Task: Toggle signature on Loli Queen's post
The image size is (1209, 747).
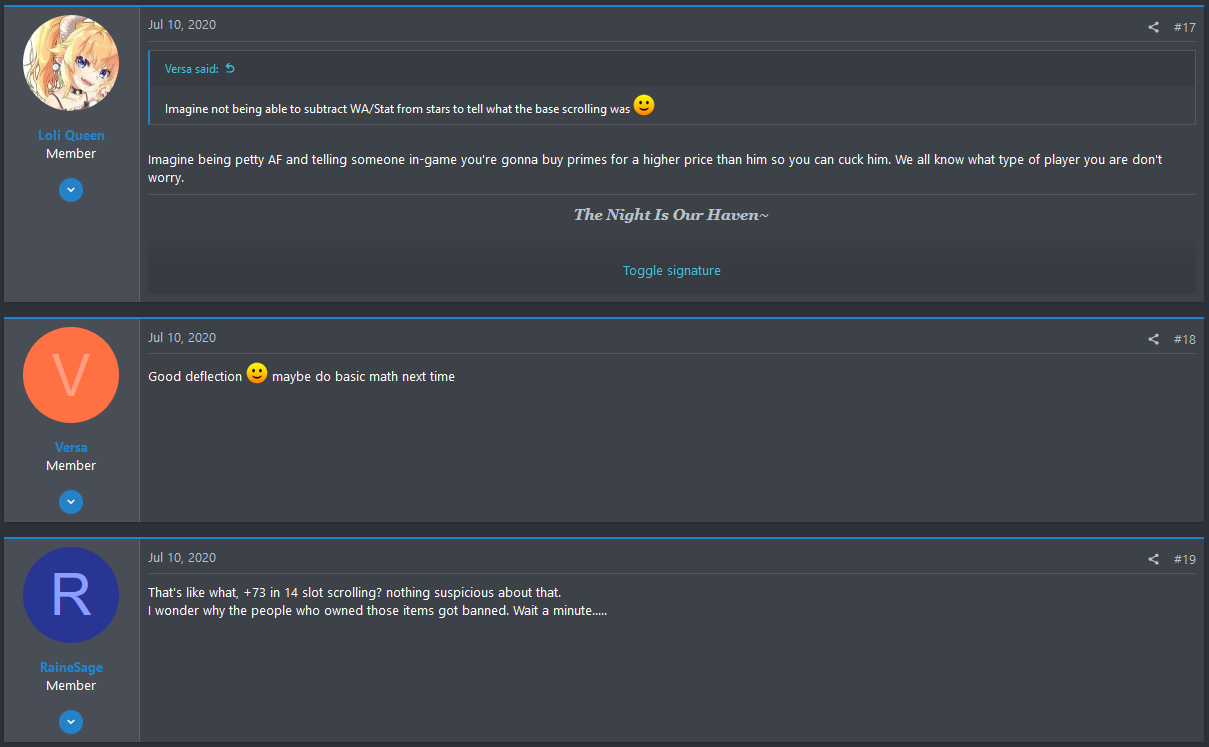Action: [672, 270]
